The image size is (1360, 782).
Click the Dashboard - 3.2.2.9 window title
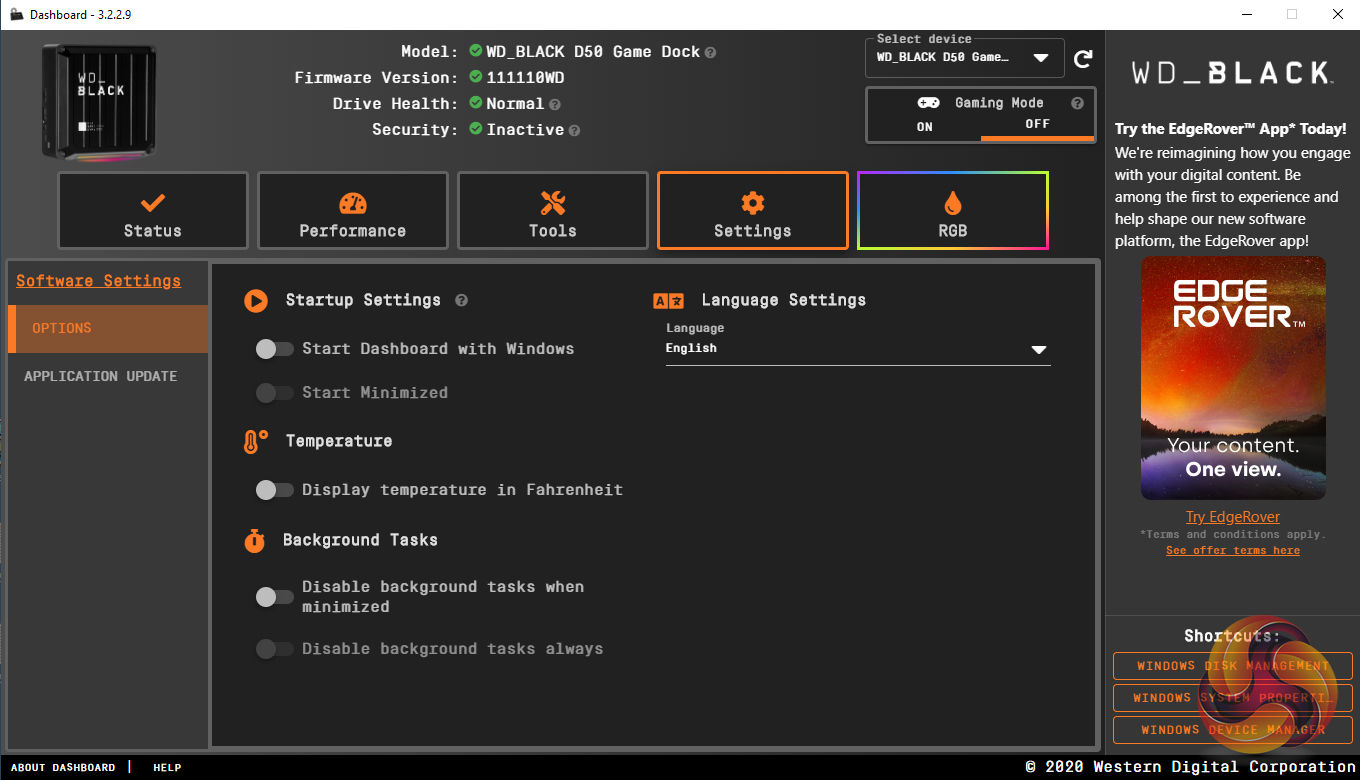[x=81, y=14]
